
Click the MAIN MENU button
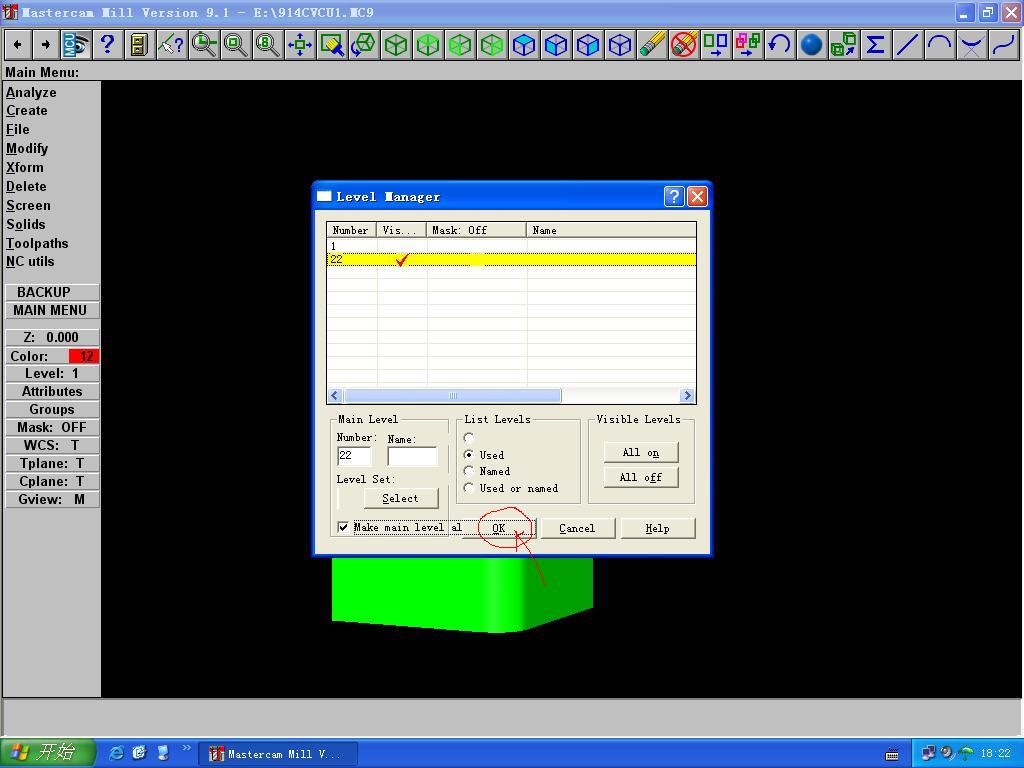(51, 310)
